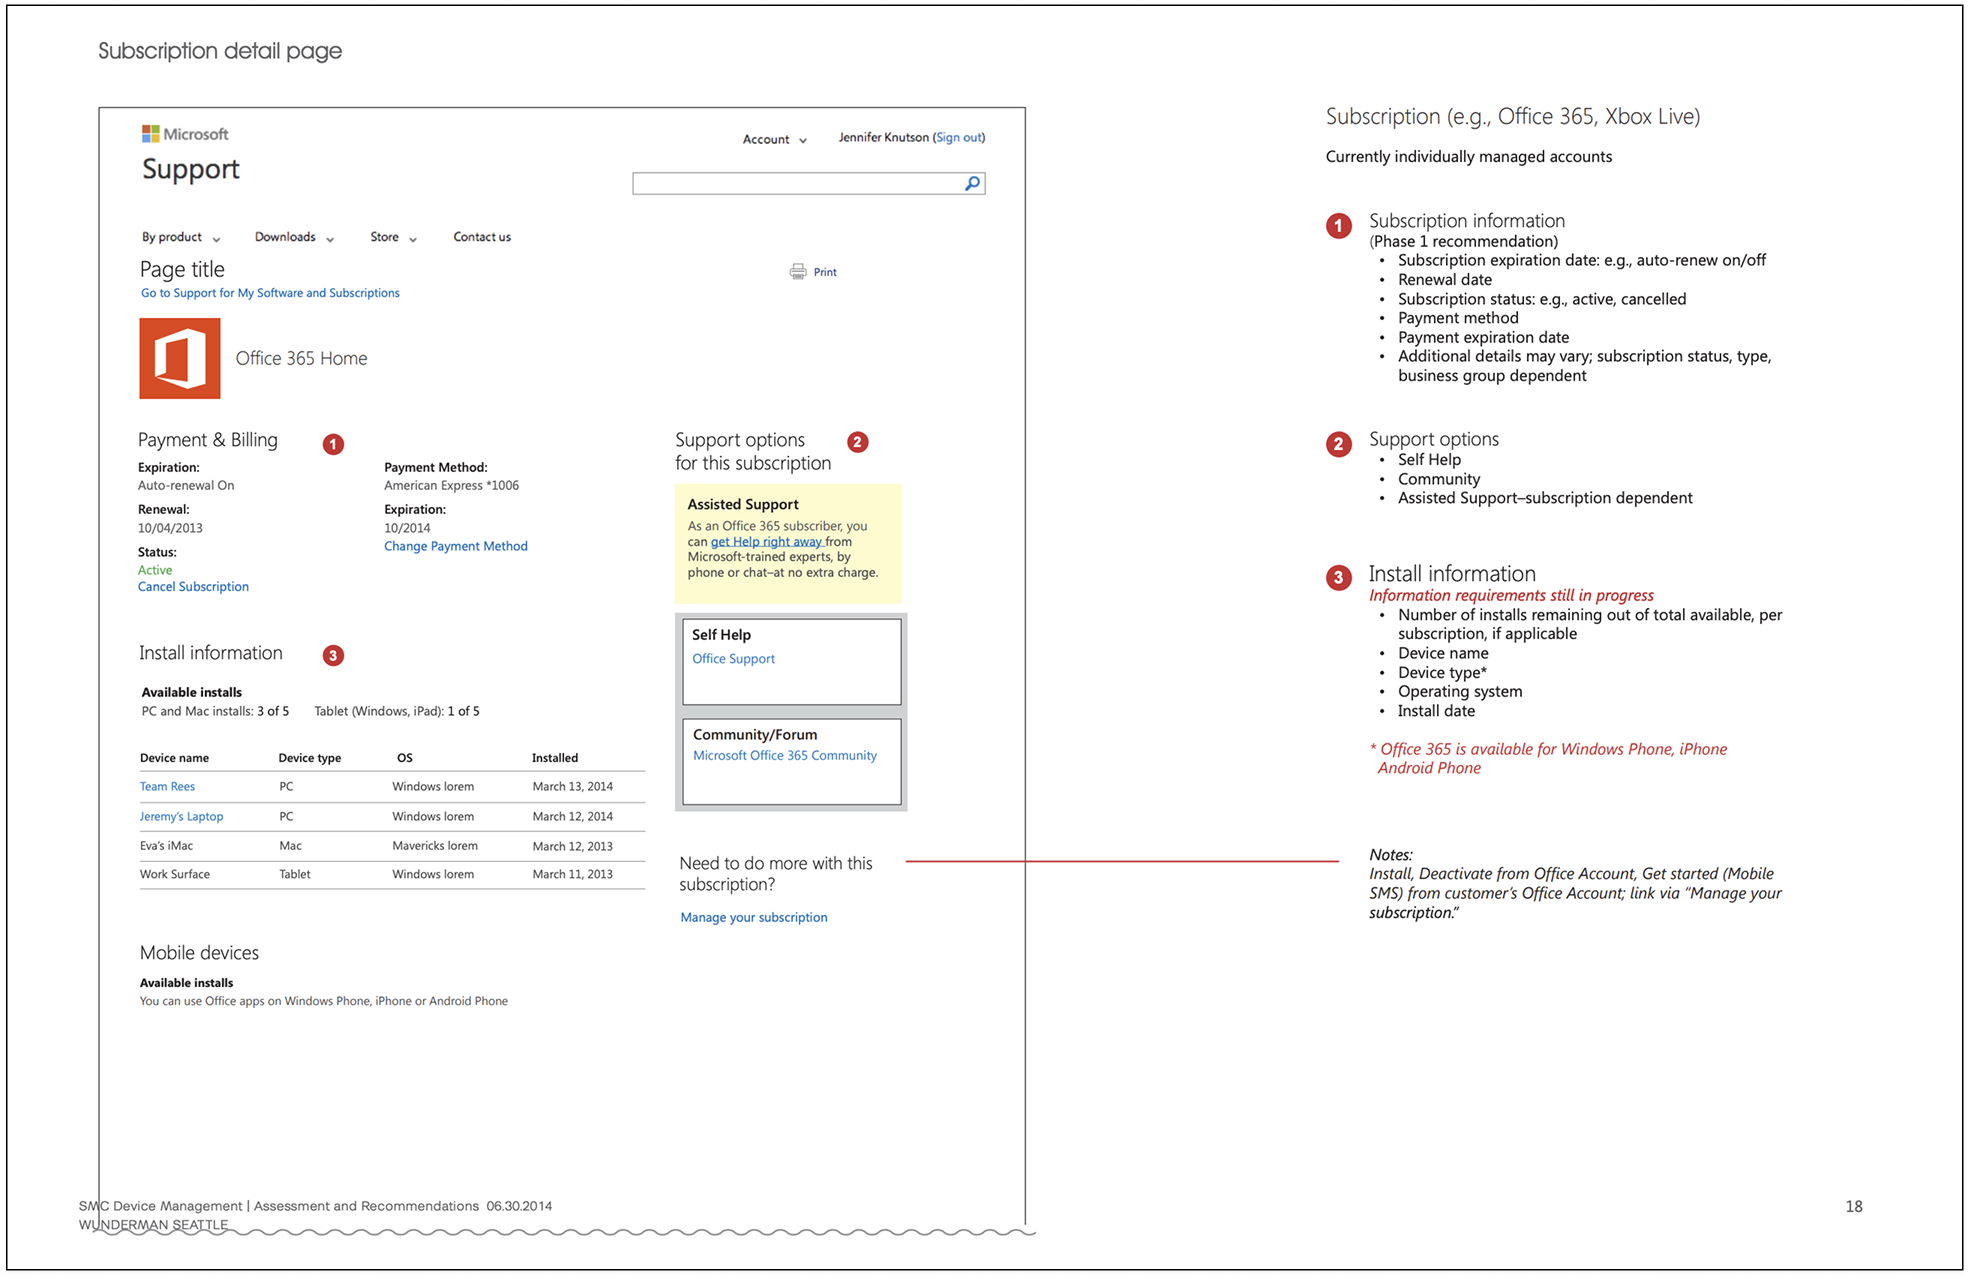Click numbered badge 3 next to Install information
1970x1278 pixels.
333,655
